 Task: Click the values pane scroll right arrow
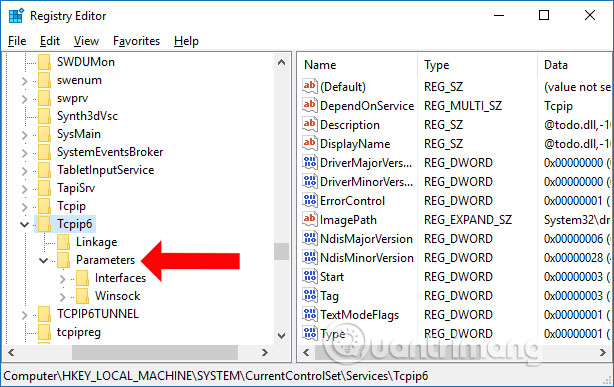pos(603,353)
